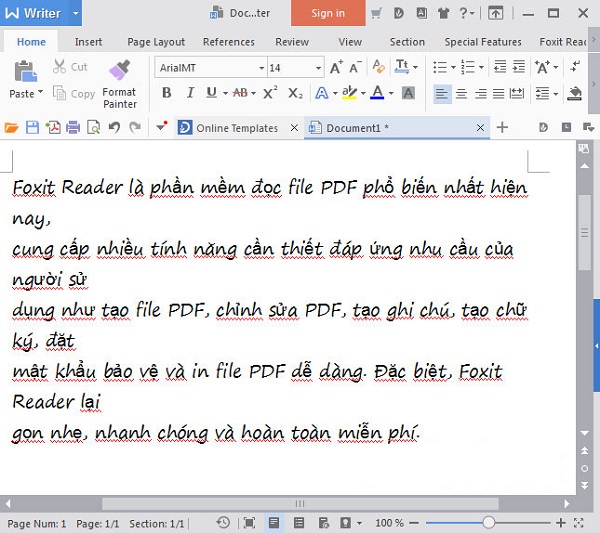Close the Online Templates tab
The width and height of the screenshot is (600, 533).
(294, 128)
